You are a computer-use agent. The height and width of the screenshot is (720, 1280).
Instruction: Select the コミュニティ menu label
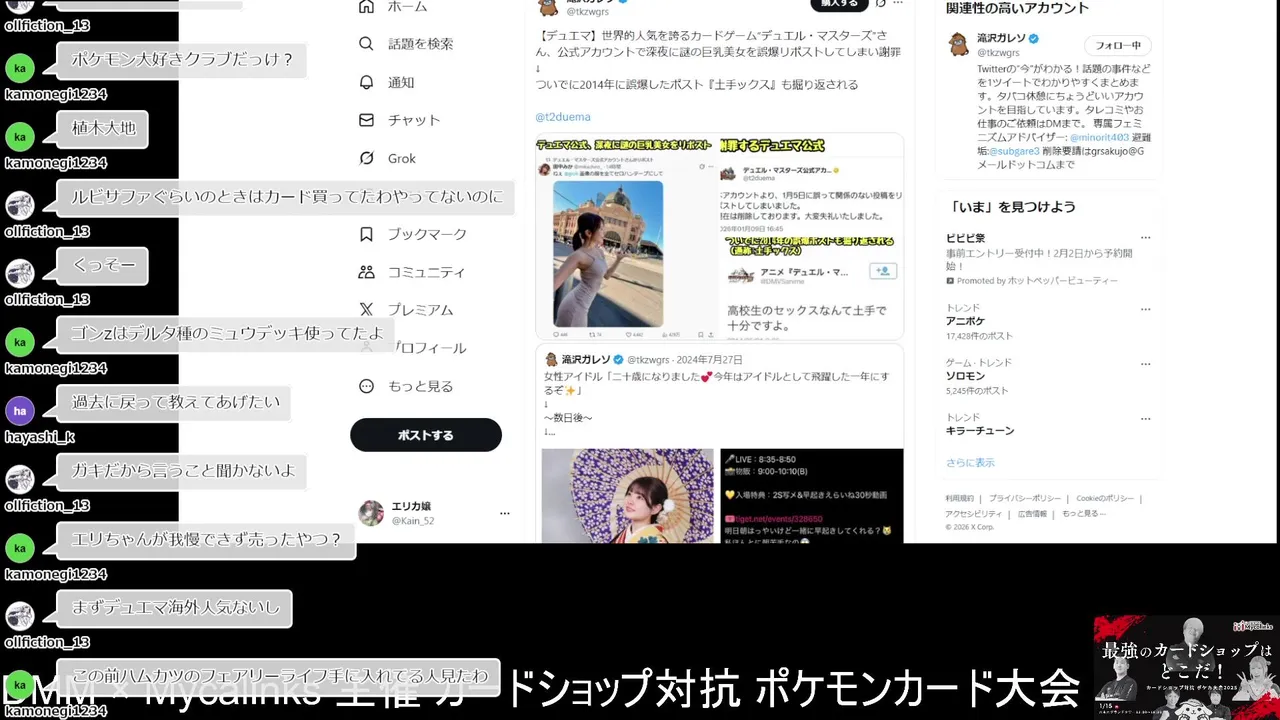(427, 272)
